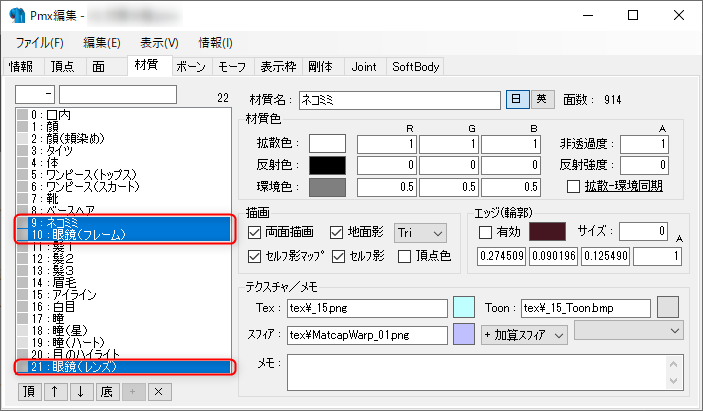Image resolution: width=703 pixels, height=411 pixels.
Task: Switch to 表示枠 tab
Action: click(x=278, y=67)
